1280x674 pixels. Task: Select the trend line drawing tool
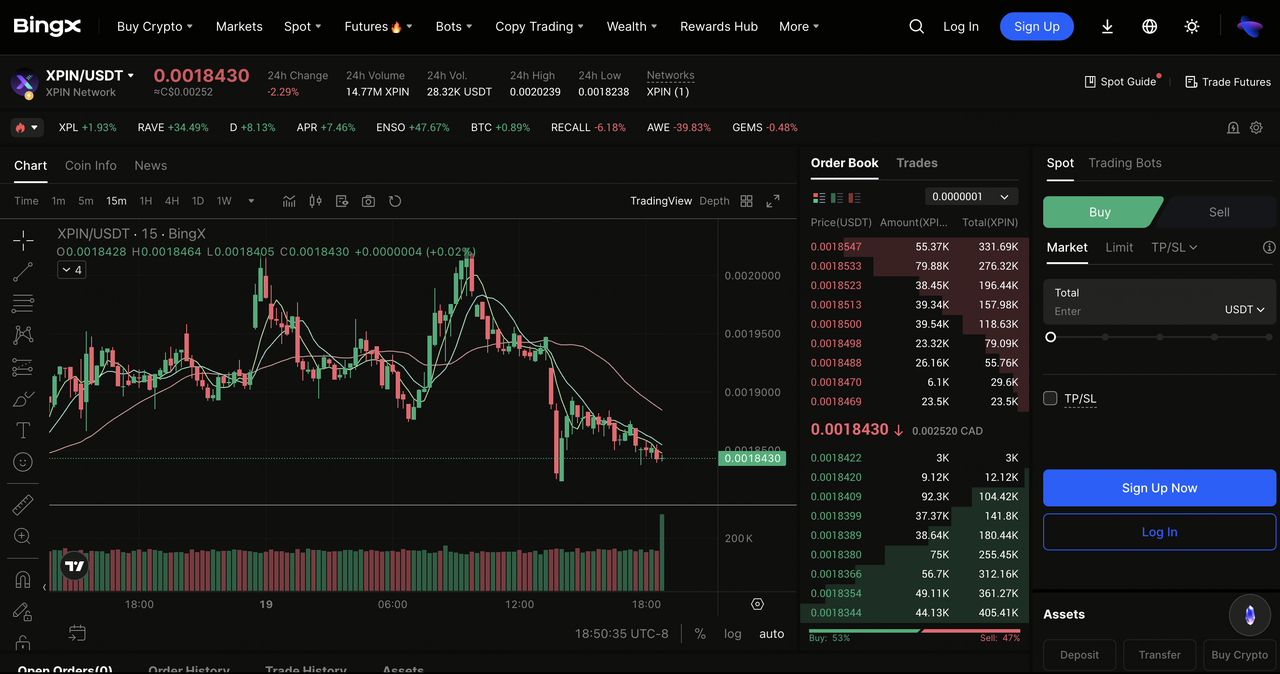23,271
